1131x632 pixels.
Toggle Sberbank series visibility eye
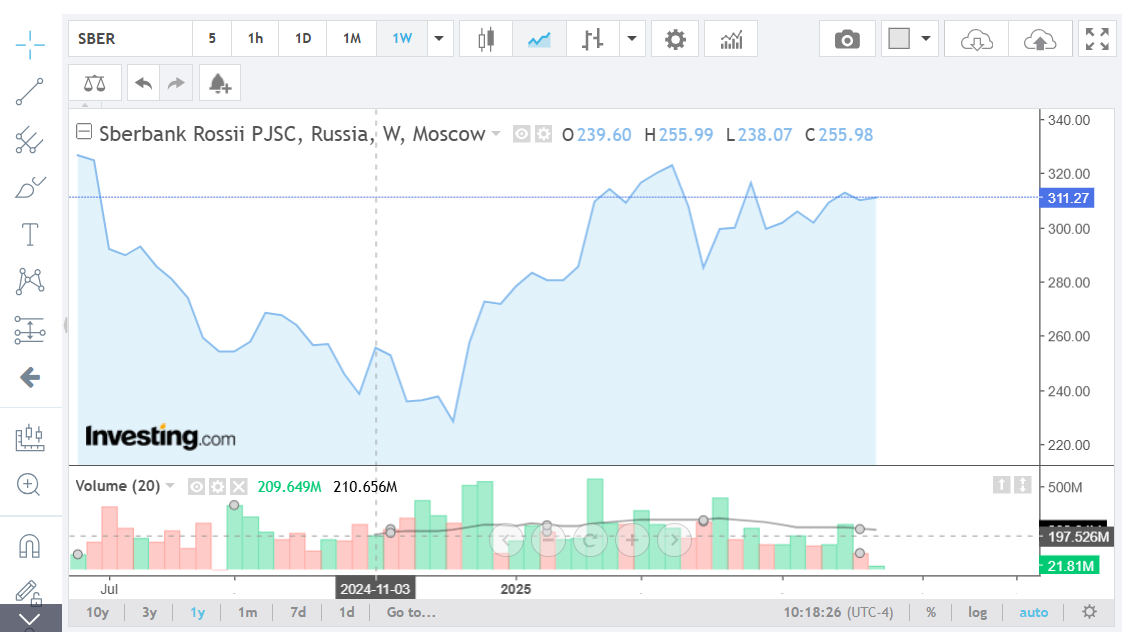click(x=522, y=133)
